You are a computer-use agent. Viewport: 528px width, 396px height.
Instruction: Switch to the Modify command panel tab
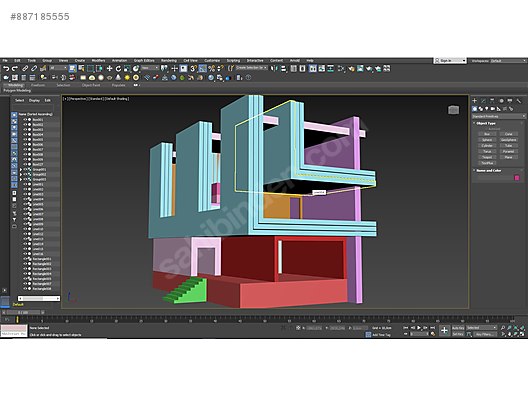point(484,101)
